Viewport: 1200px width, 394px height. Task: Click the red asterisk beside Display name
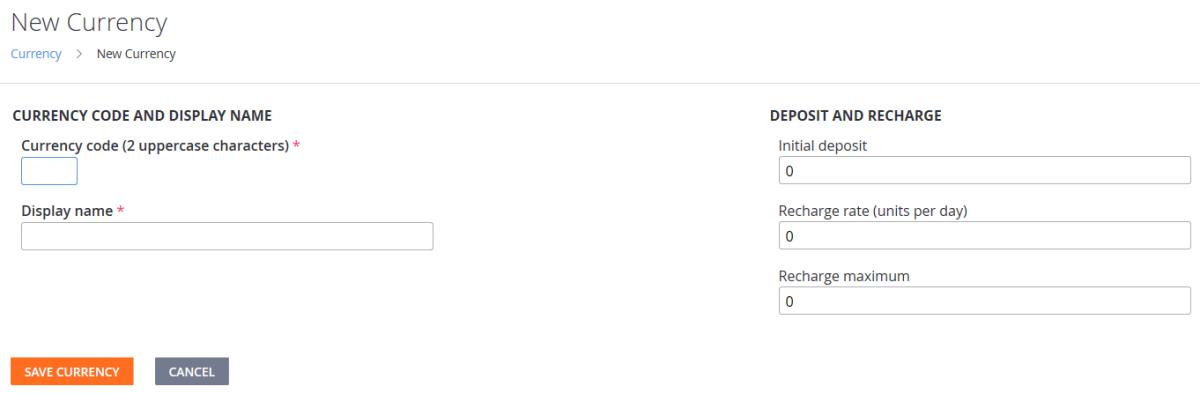121,211
